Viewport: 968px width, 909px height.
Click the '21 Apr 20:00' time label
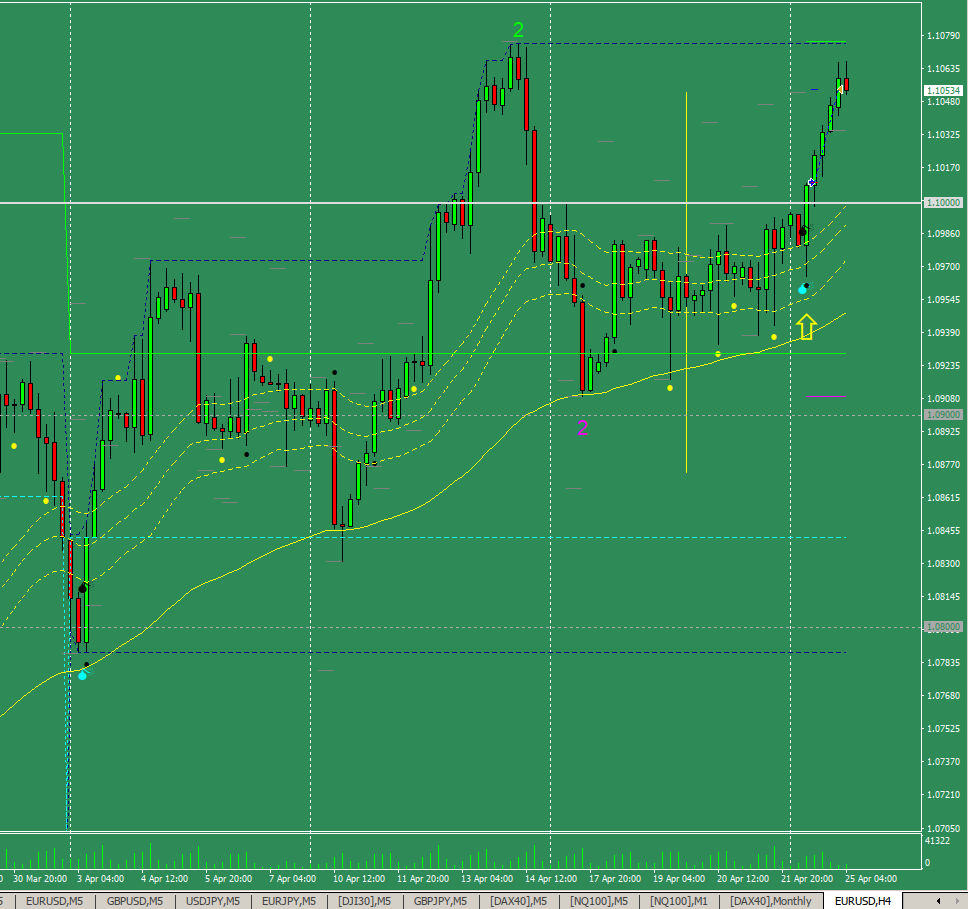(x=807, y=878)
